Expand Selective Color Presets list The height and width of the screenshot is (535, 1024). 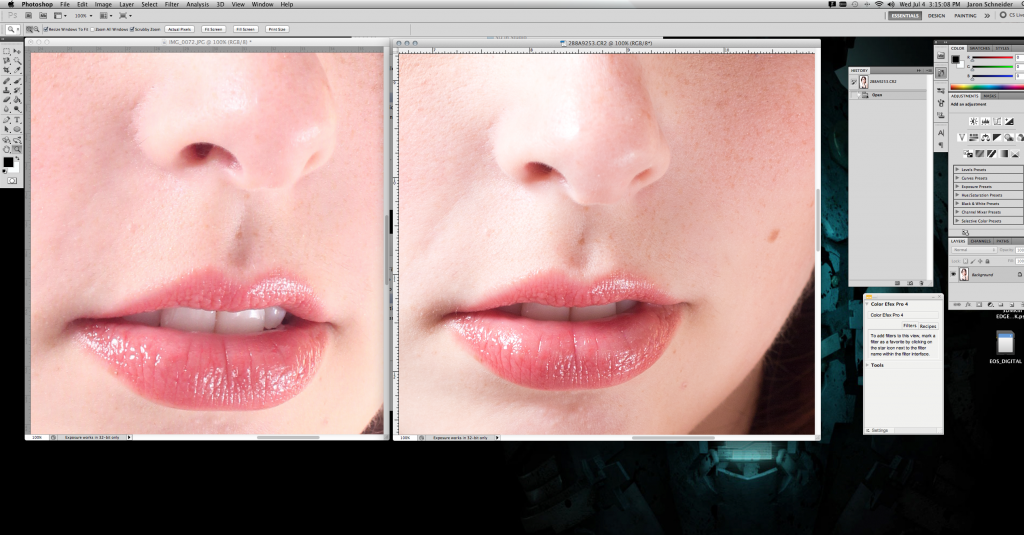(957, 221)
